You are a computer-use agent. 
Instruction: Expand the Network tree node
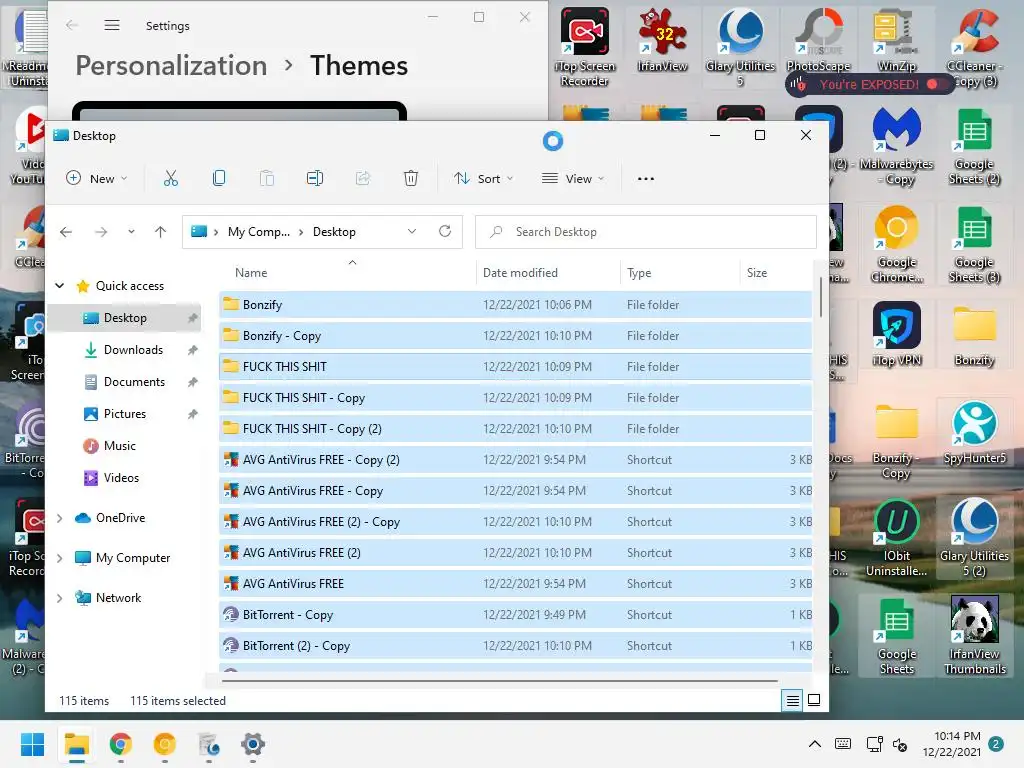click(x=59, y=598)
